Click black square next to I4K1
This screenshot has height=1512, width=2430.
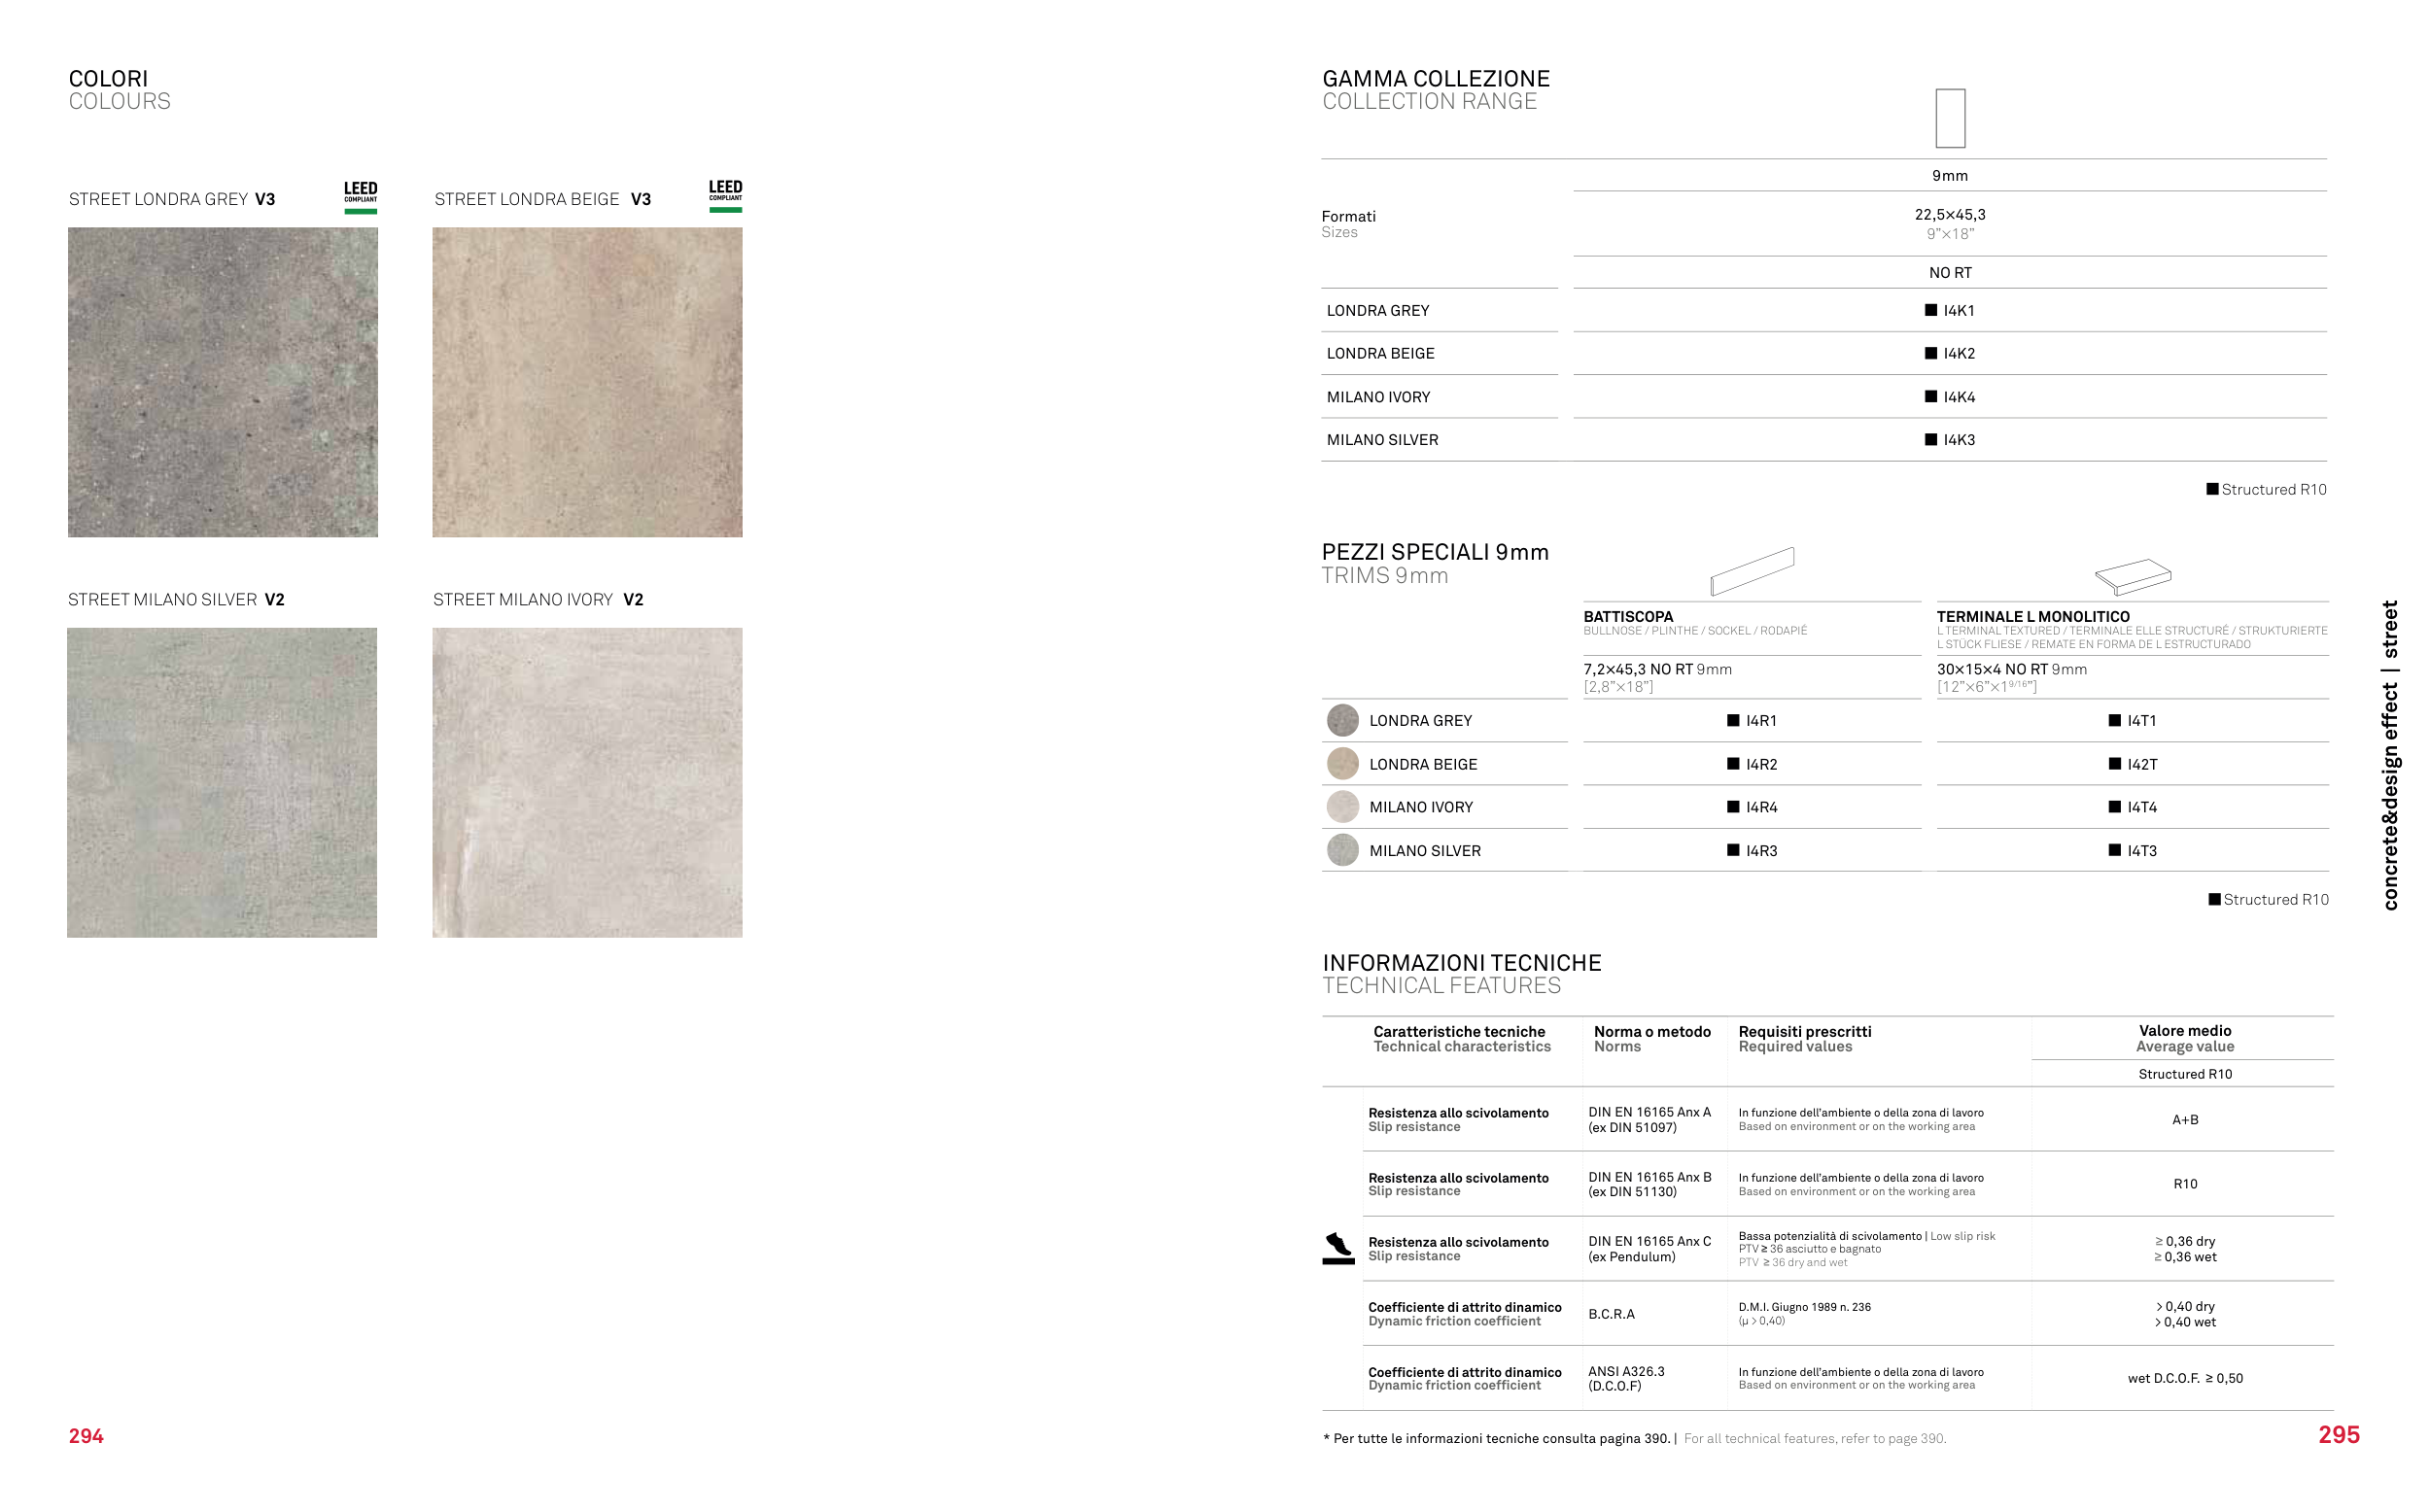click(1930, 310)
